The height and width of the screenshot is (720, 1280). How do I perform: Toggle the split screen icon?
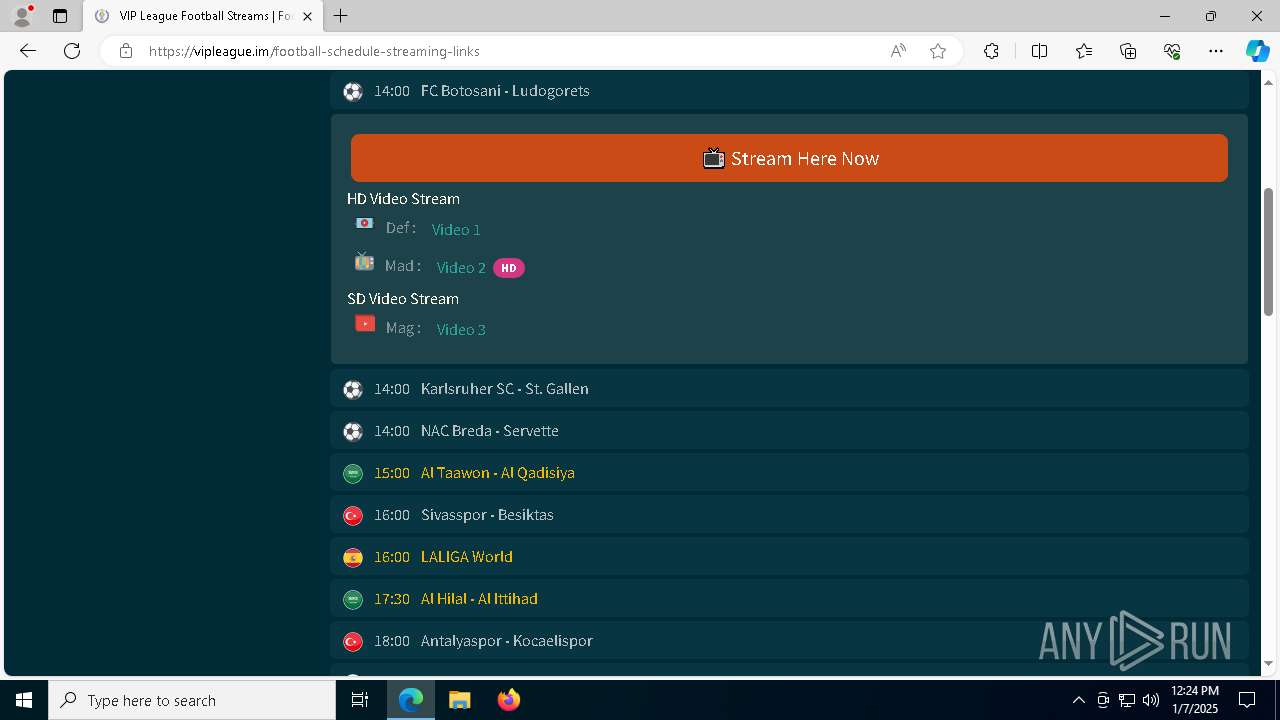tap(1039, 51)
